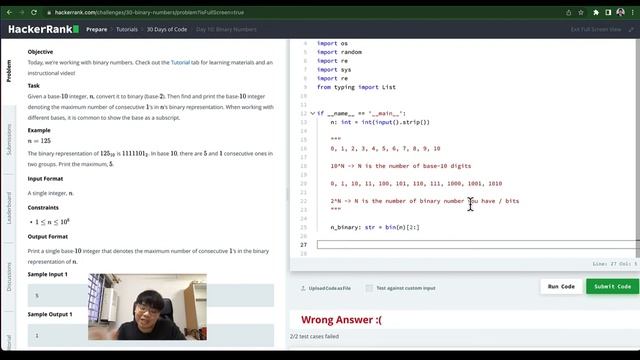Click the webcam video overlay
The image size is (640, 360).
[x=147, y=307]
